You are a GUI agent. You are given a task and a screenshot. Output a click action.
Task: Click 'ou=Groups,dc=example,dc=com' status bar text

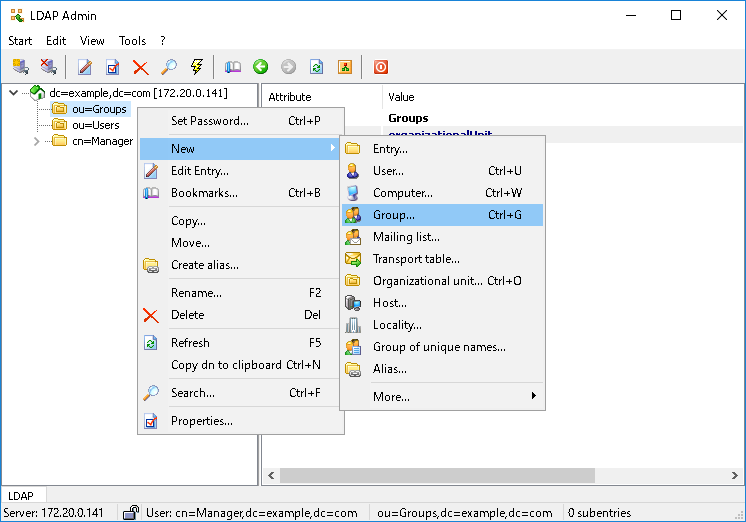tap(465, 513)
